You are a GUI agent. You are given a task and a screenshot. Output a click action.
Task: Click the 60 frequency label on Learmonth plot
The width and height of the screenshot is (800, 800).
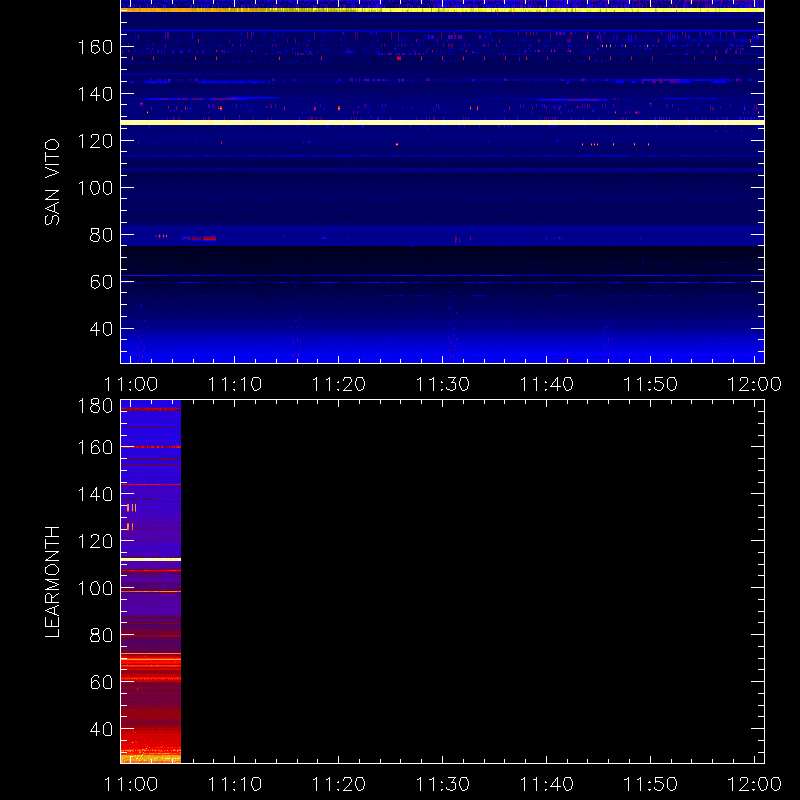pyautogui.click(x=101, y=682)
